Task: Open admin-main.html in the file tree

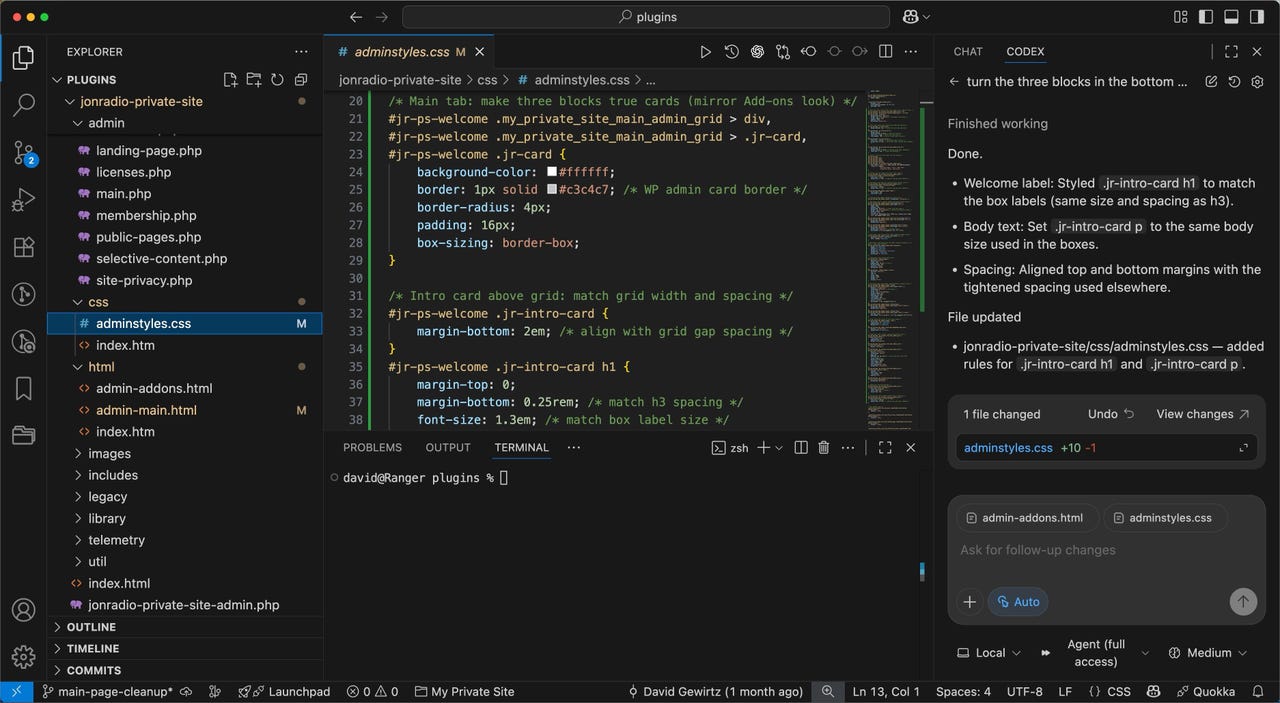Action: (x=146, y=410)
